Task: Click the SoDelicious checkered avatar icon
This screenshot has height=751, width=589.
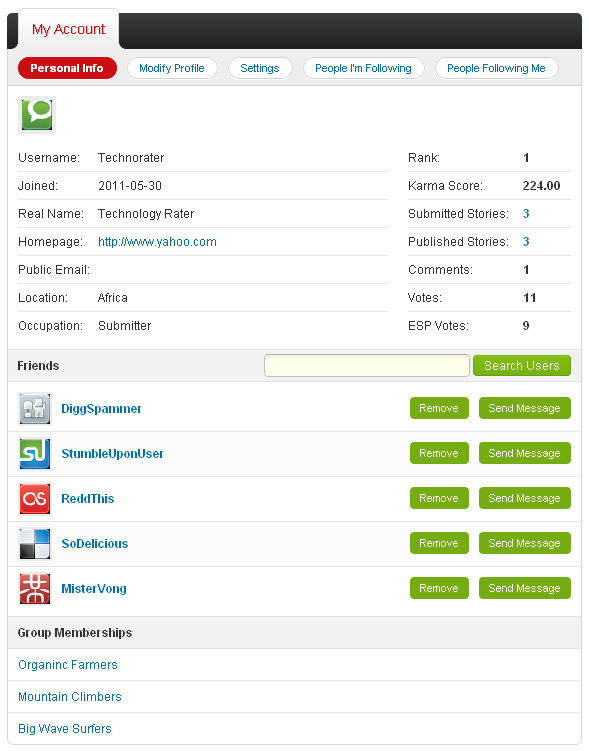Action: click(x=35, y=544)
